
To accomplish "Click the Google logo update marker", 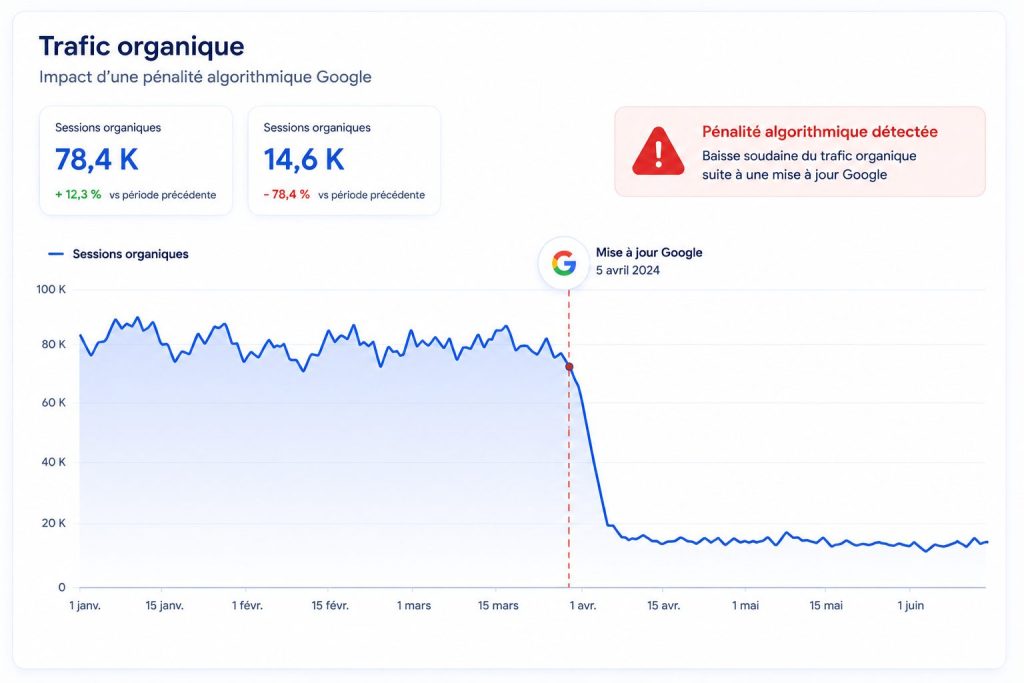I will pyautogui.click(x=564, y=263).
